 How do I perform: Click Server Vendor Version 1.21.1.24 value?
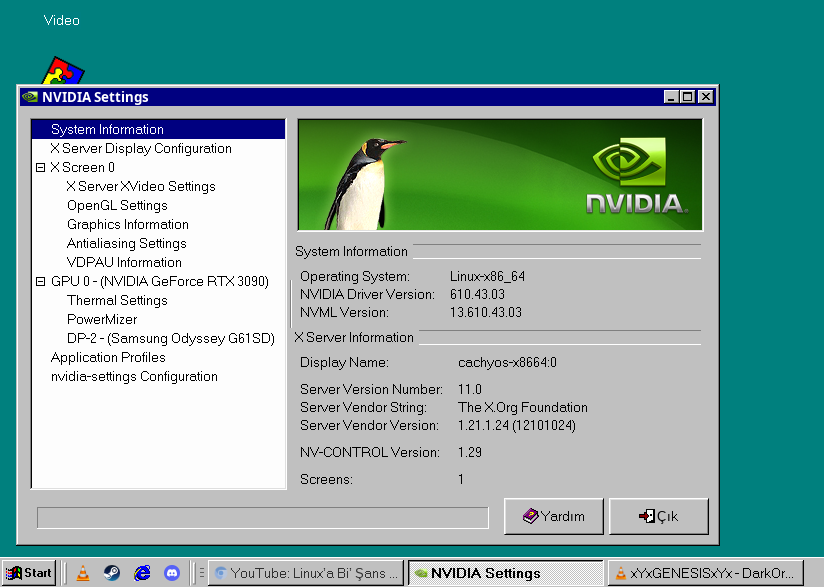point(517,425)
